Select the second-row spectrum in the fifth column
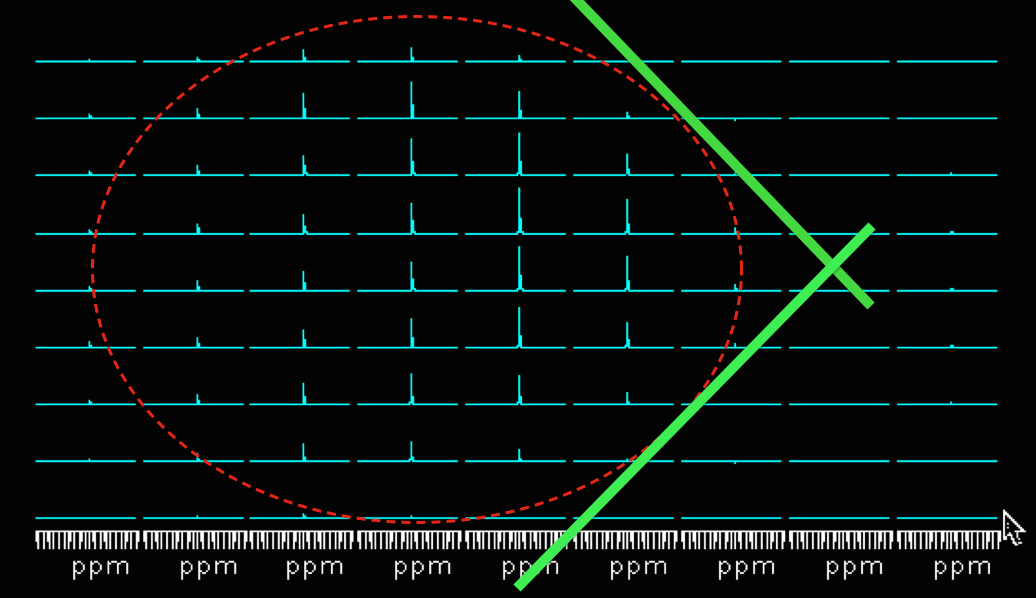 pos(518,110)
